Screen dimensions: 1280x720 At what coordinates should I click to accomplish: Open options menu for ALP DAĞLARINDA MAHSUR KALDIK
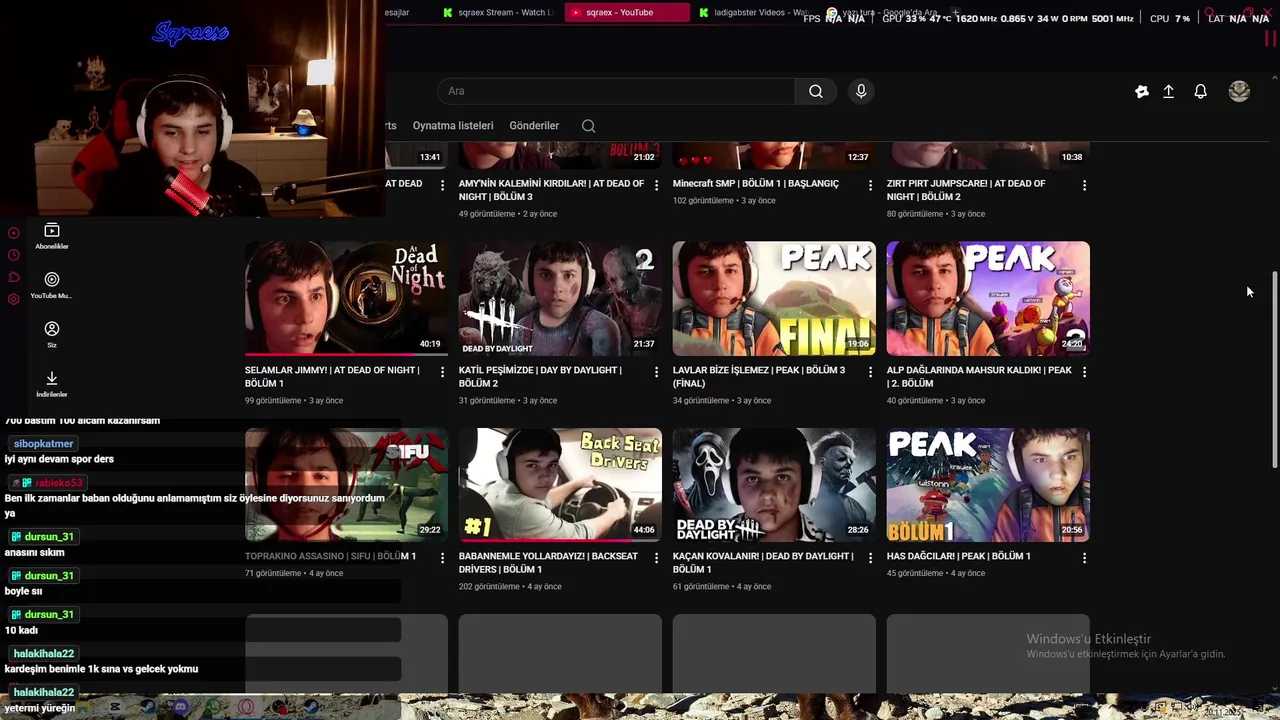click(1084, 372)
